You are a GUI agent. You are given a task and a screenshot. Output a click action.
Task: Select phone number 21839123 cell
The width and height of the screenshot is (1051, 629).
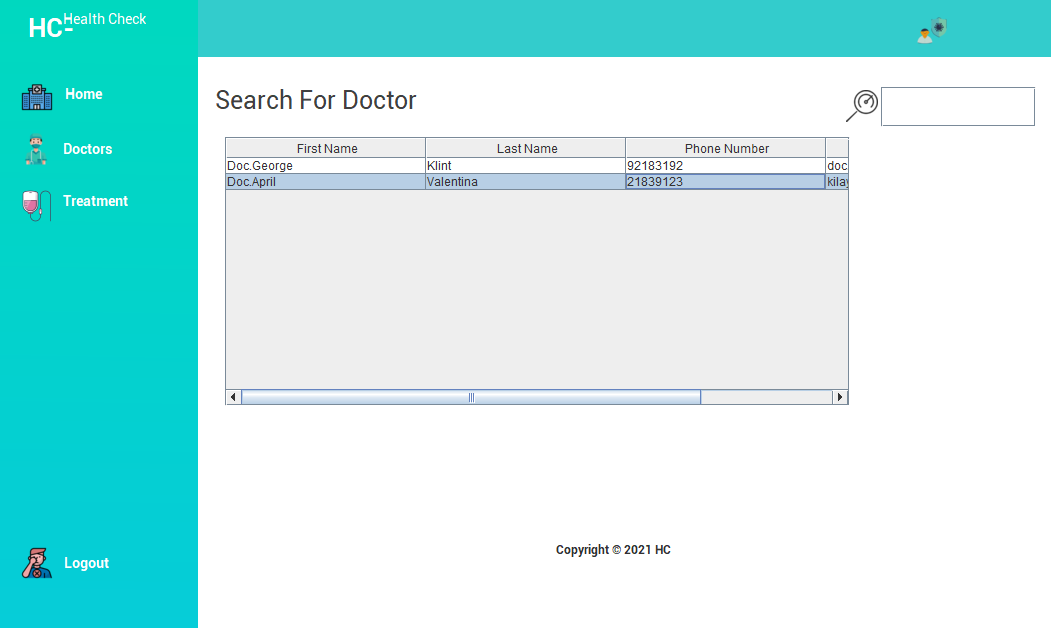pos(726,182)
